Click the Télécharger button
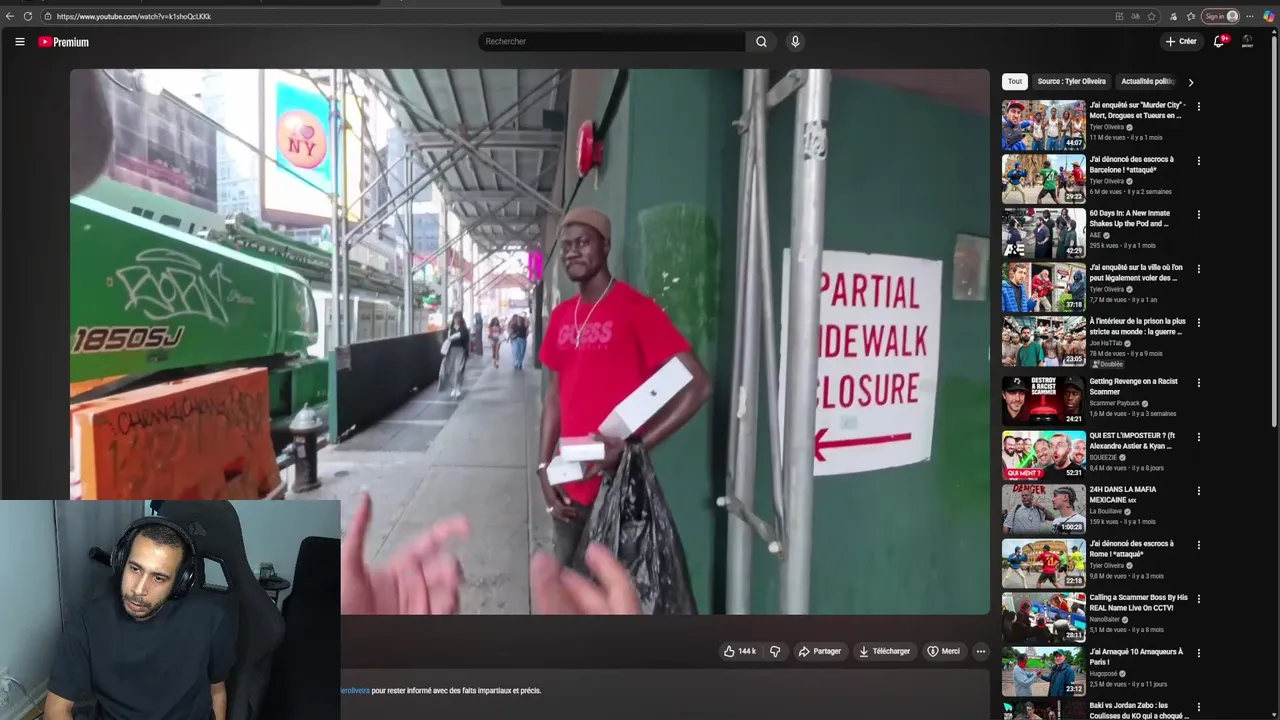 [885, 651]
